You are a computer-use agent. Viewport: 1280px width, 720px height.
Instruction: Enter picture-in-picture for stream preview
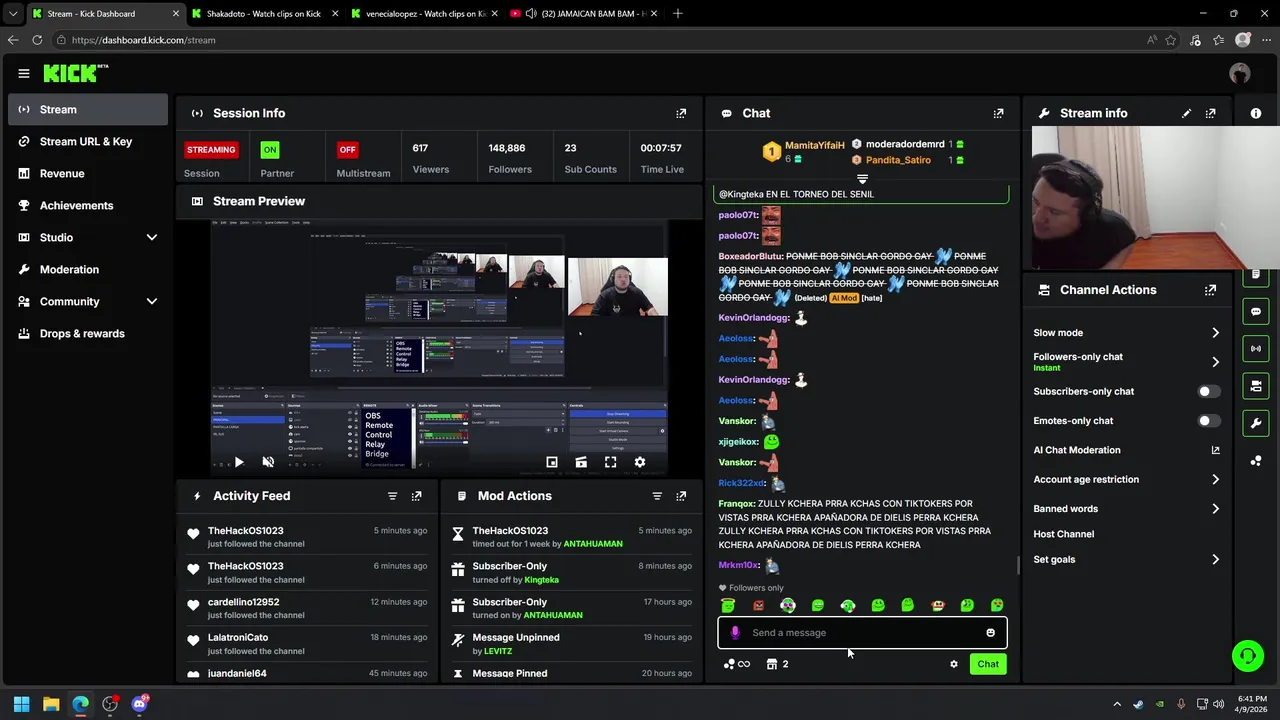click(x=551, y=462)
